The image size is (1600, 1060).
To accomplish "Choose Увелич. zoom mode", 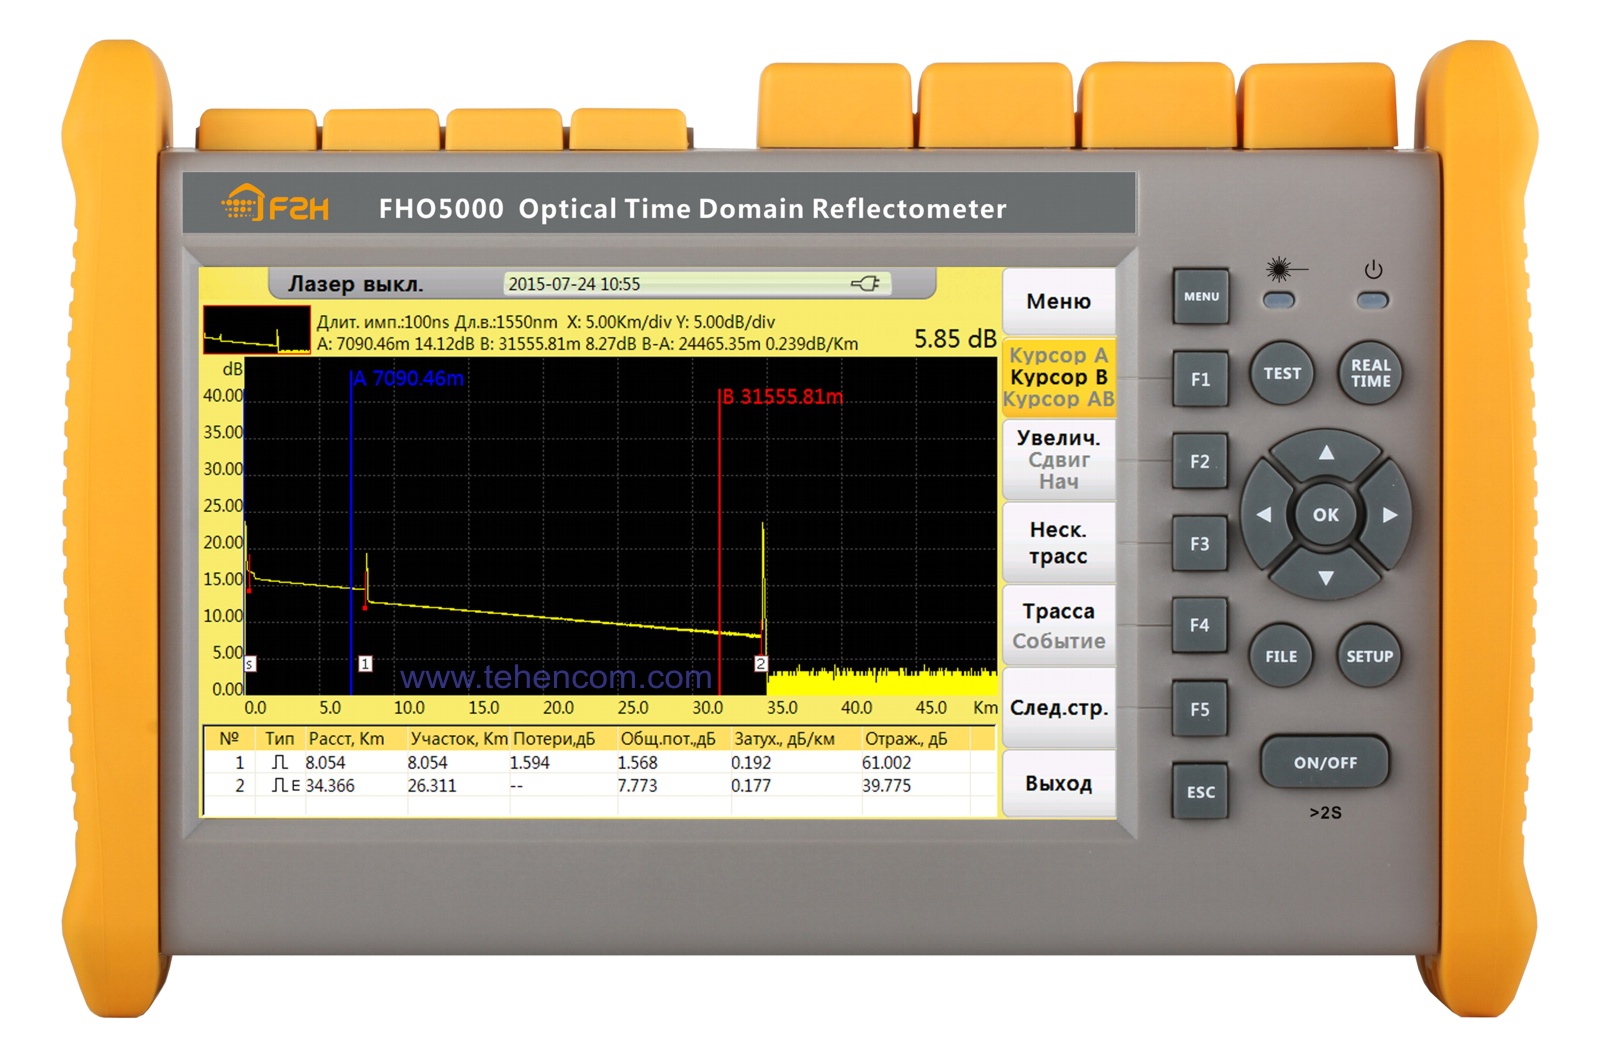I will point(1058,438).
